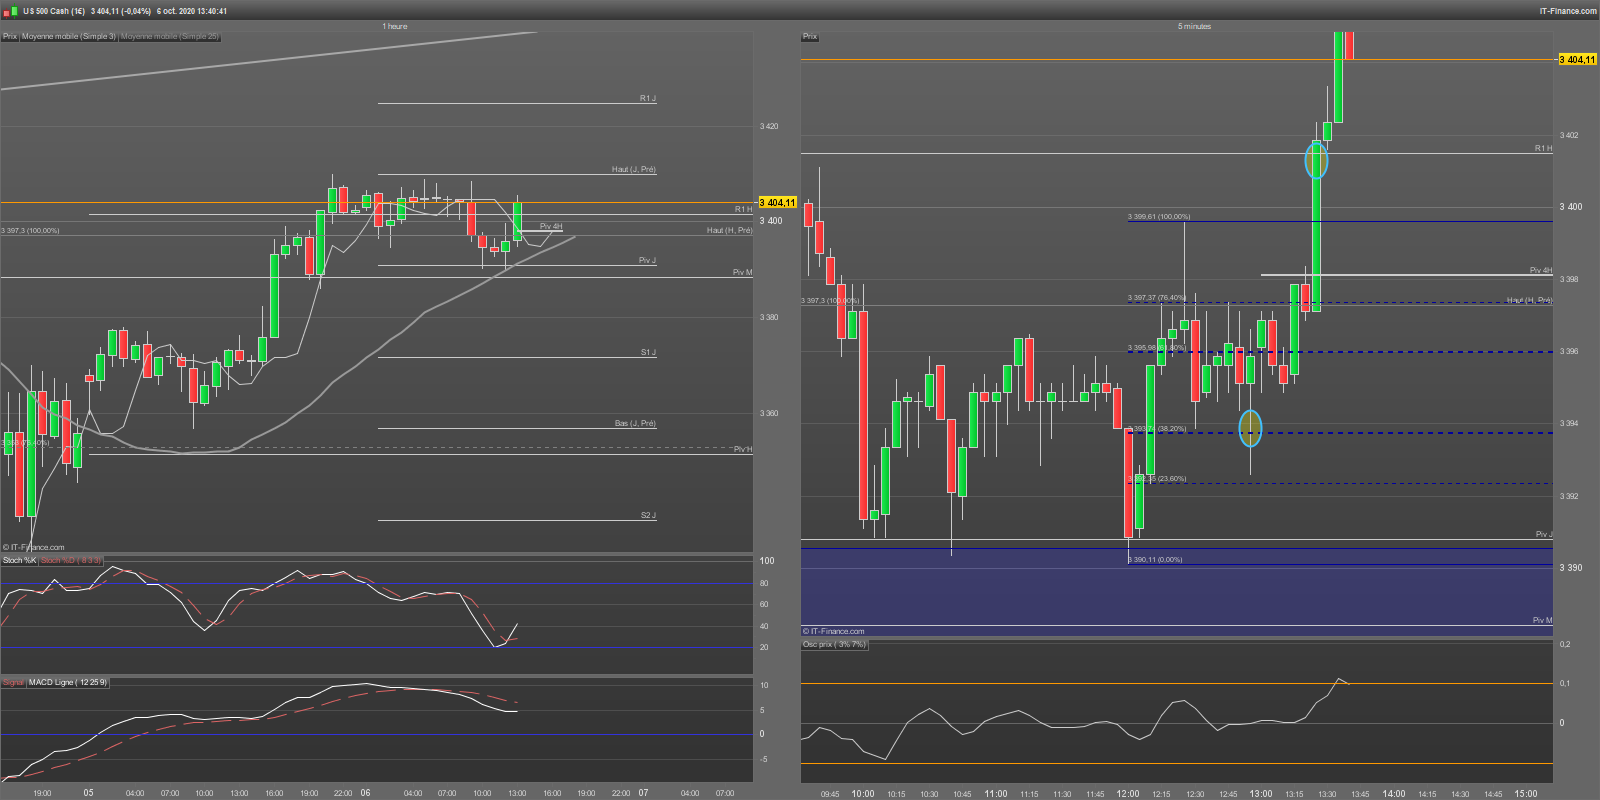This screenshot has height=800, width=1600.
Task: Select the Moyenne mobile (Simple 25) legend tab
Action: tap(170, 37)
